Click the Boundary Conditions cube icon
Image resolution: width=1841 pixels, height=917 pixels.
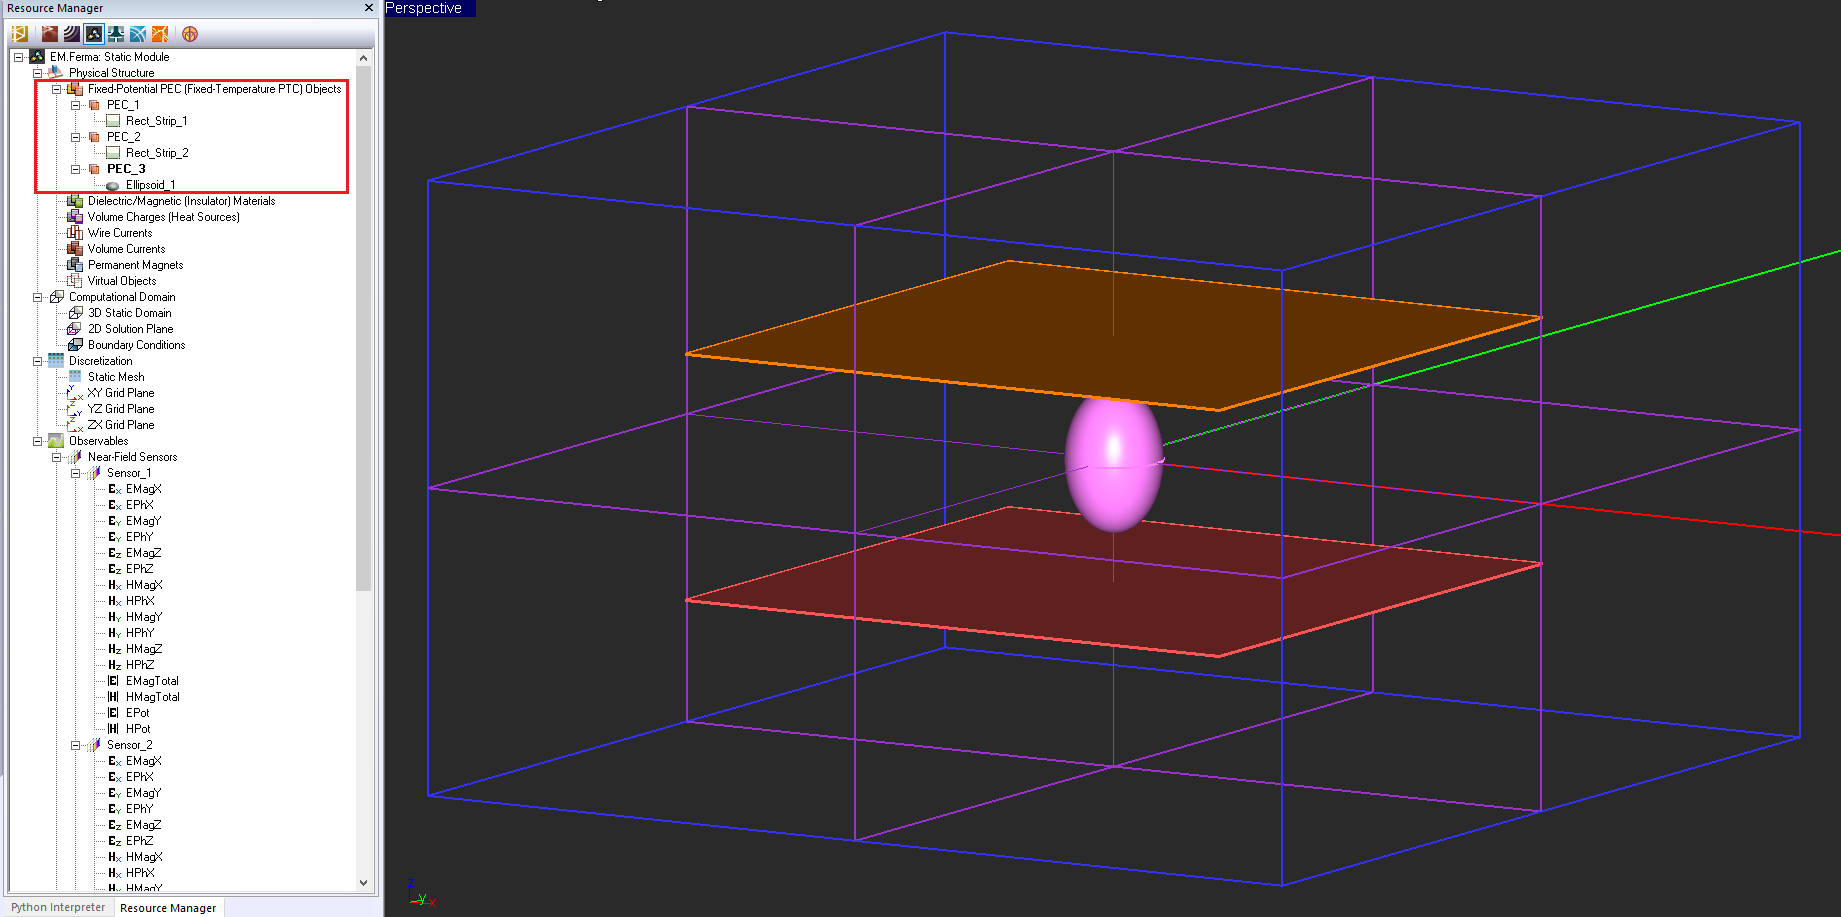[75, 345]
